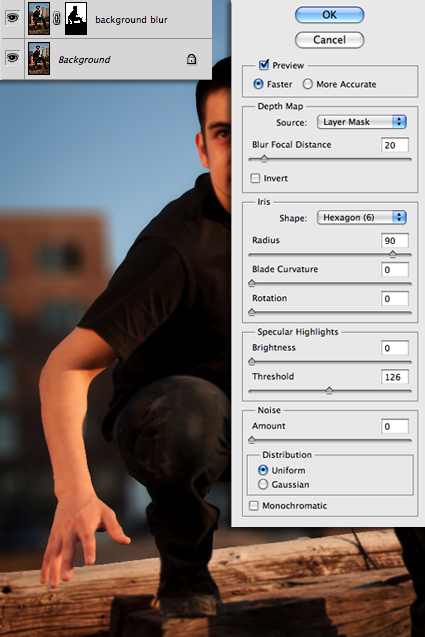Select the Background layer thumbnail

[39, 58]
